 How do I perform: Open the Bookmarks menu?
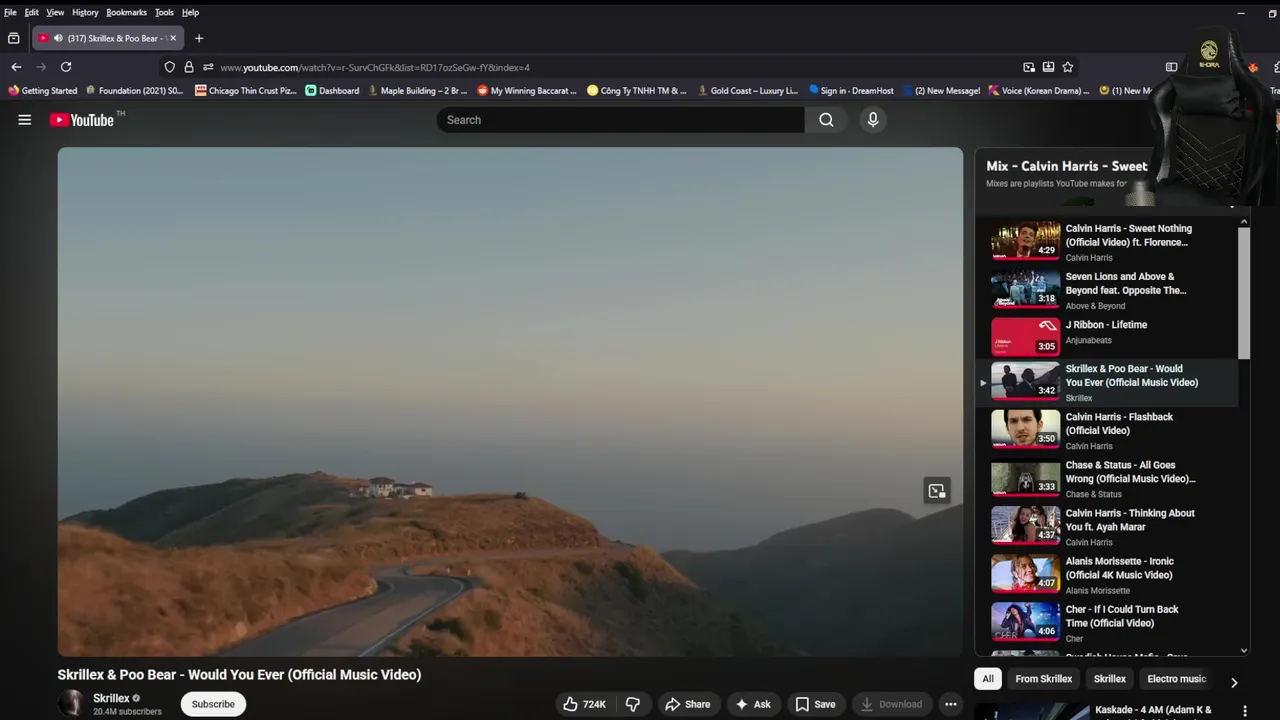click(126, 12)
